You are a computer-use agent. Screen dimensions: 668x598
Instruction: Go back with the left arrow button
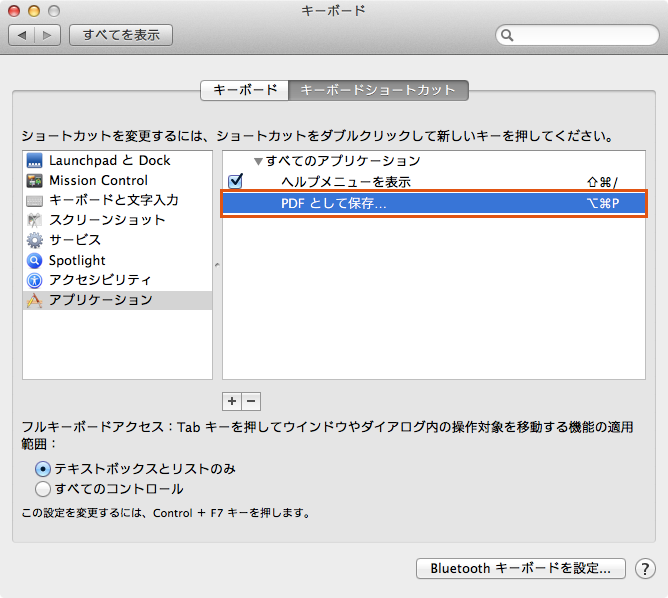pyautogui.click(x=22, y=35)
